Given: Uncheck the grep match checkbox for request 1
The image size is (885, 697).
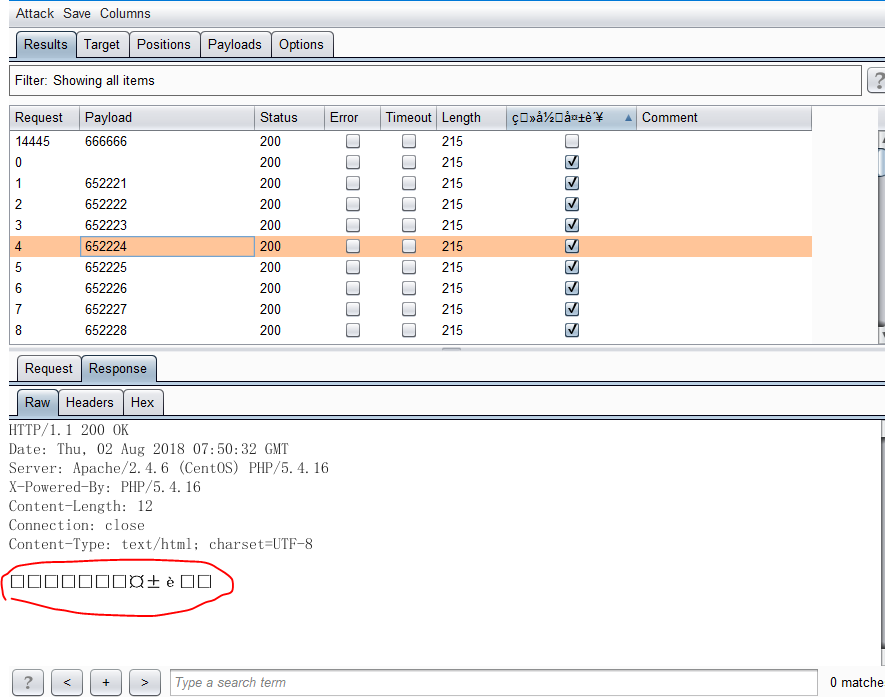Looking at the screenshot, I should point(572,183).
